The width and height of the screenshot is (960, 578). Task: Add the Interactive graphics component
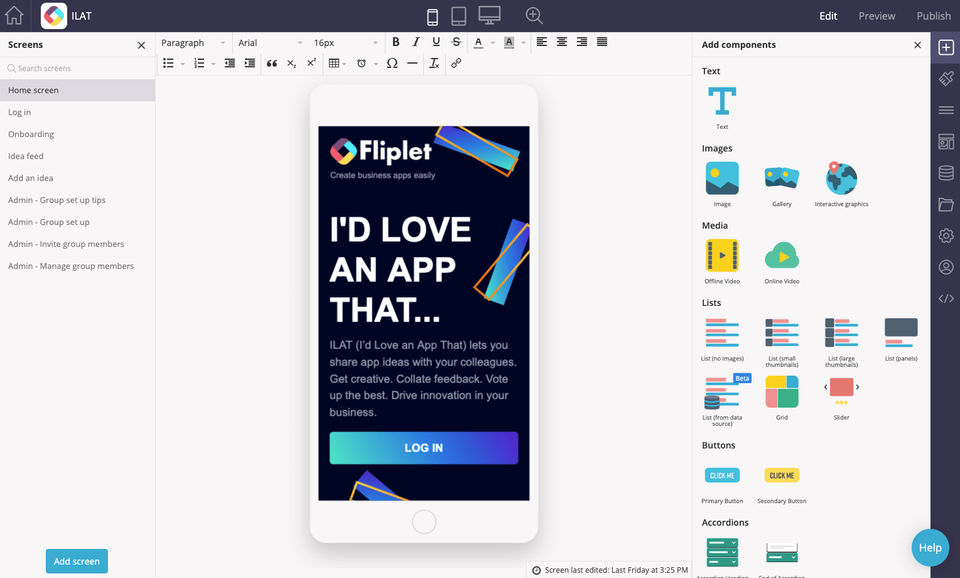pyautogui.click(x=841, y=180)
